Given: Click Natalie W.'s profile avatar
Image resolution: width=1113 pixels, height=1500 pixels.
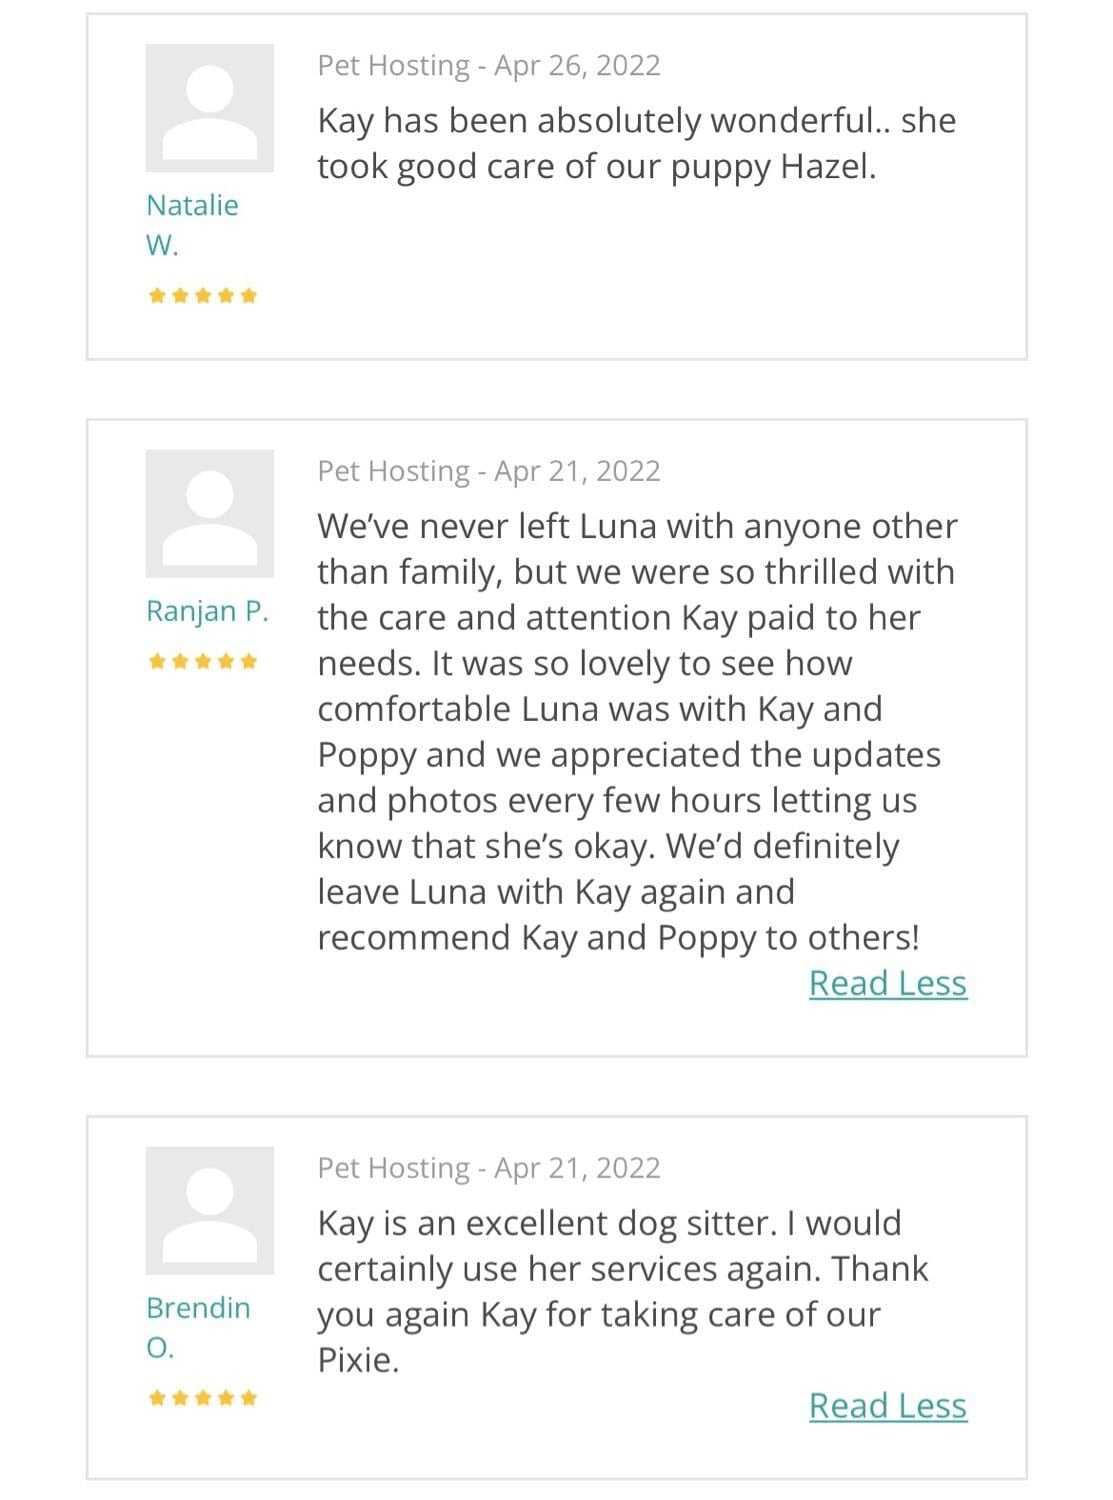Looking at the screenshot, I should pos(209,108).
